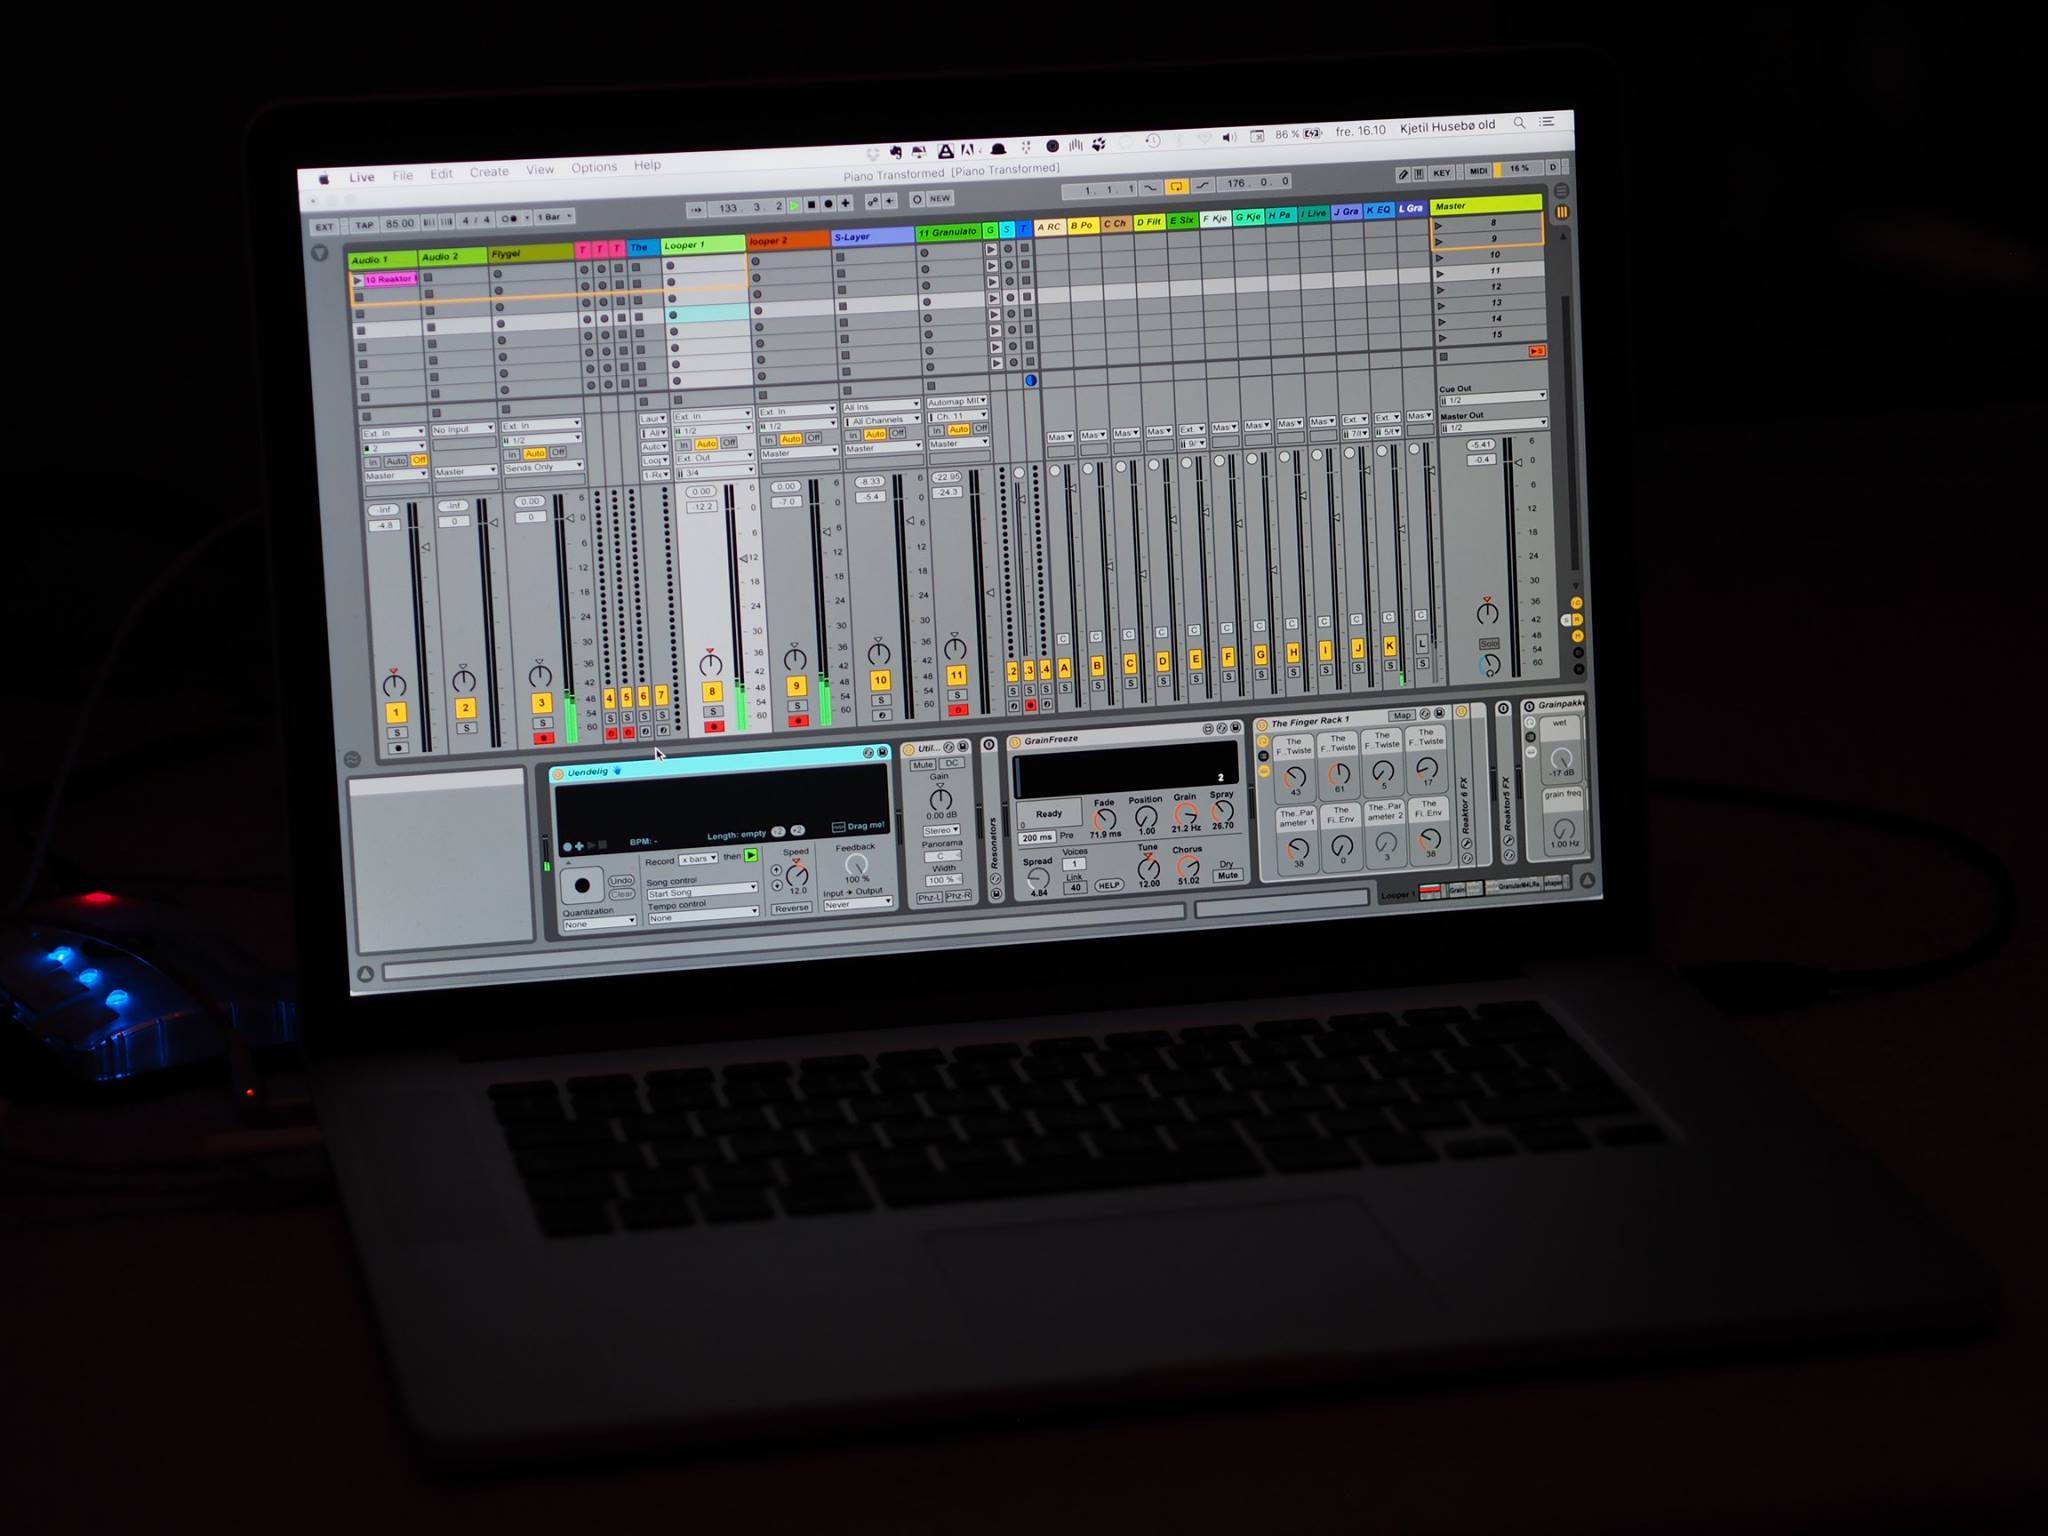The height and width of the screenshot is (1536, 2048).
Task: Click the transport stop button
Action: pos(811,205)
